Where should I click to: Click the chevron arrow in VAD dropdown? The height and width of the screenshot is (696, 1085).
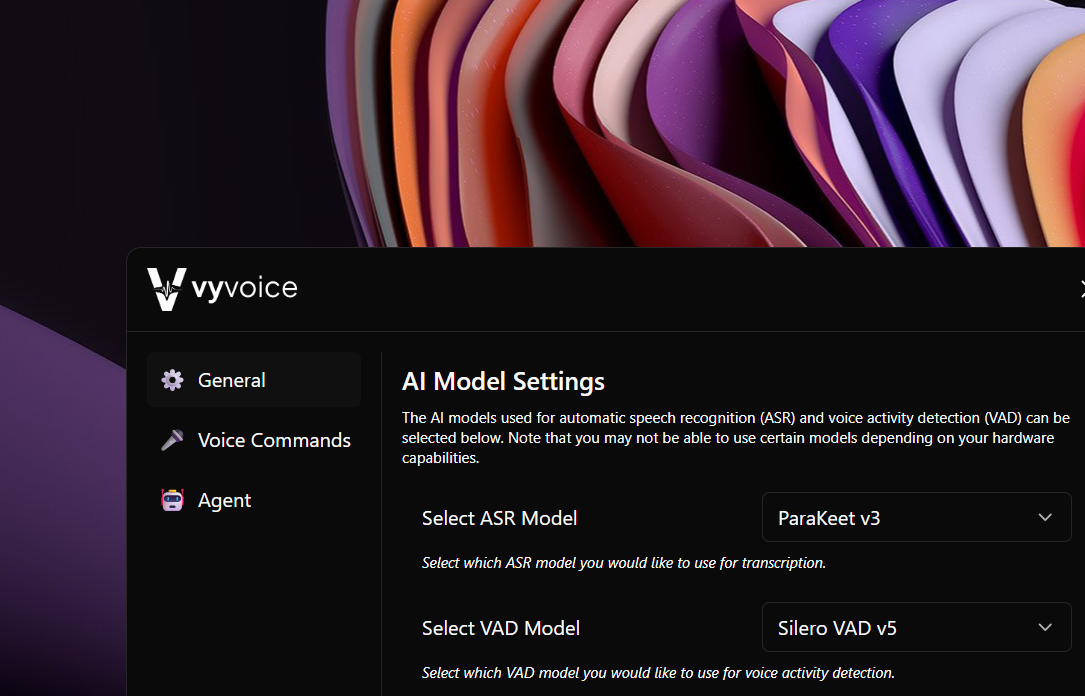coord(1045,628)
